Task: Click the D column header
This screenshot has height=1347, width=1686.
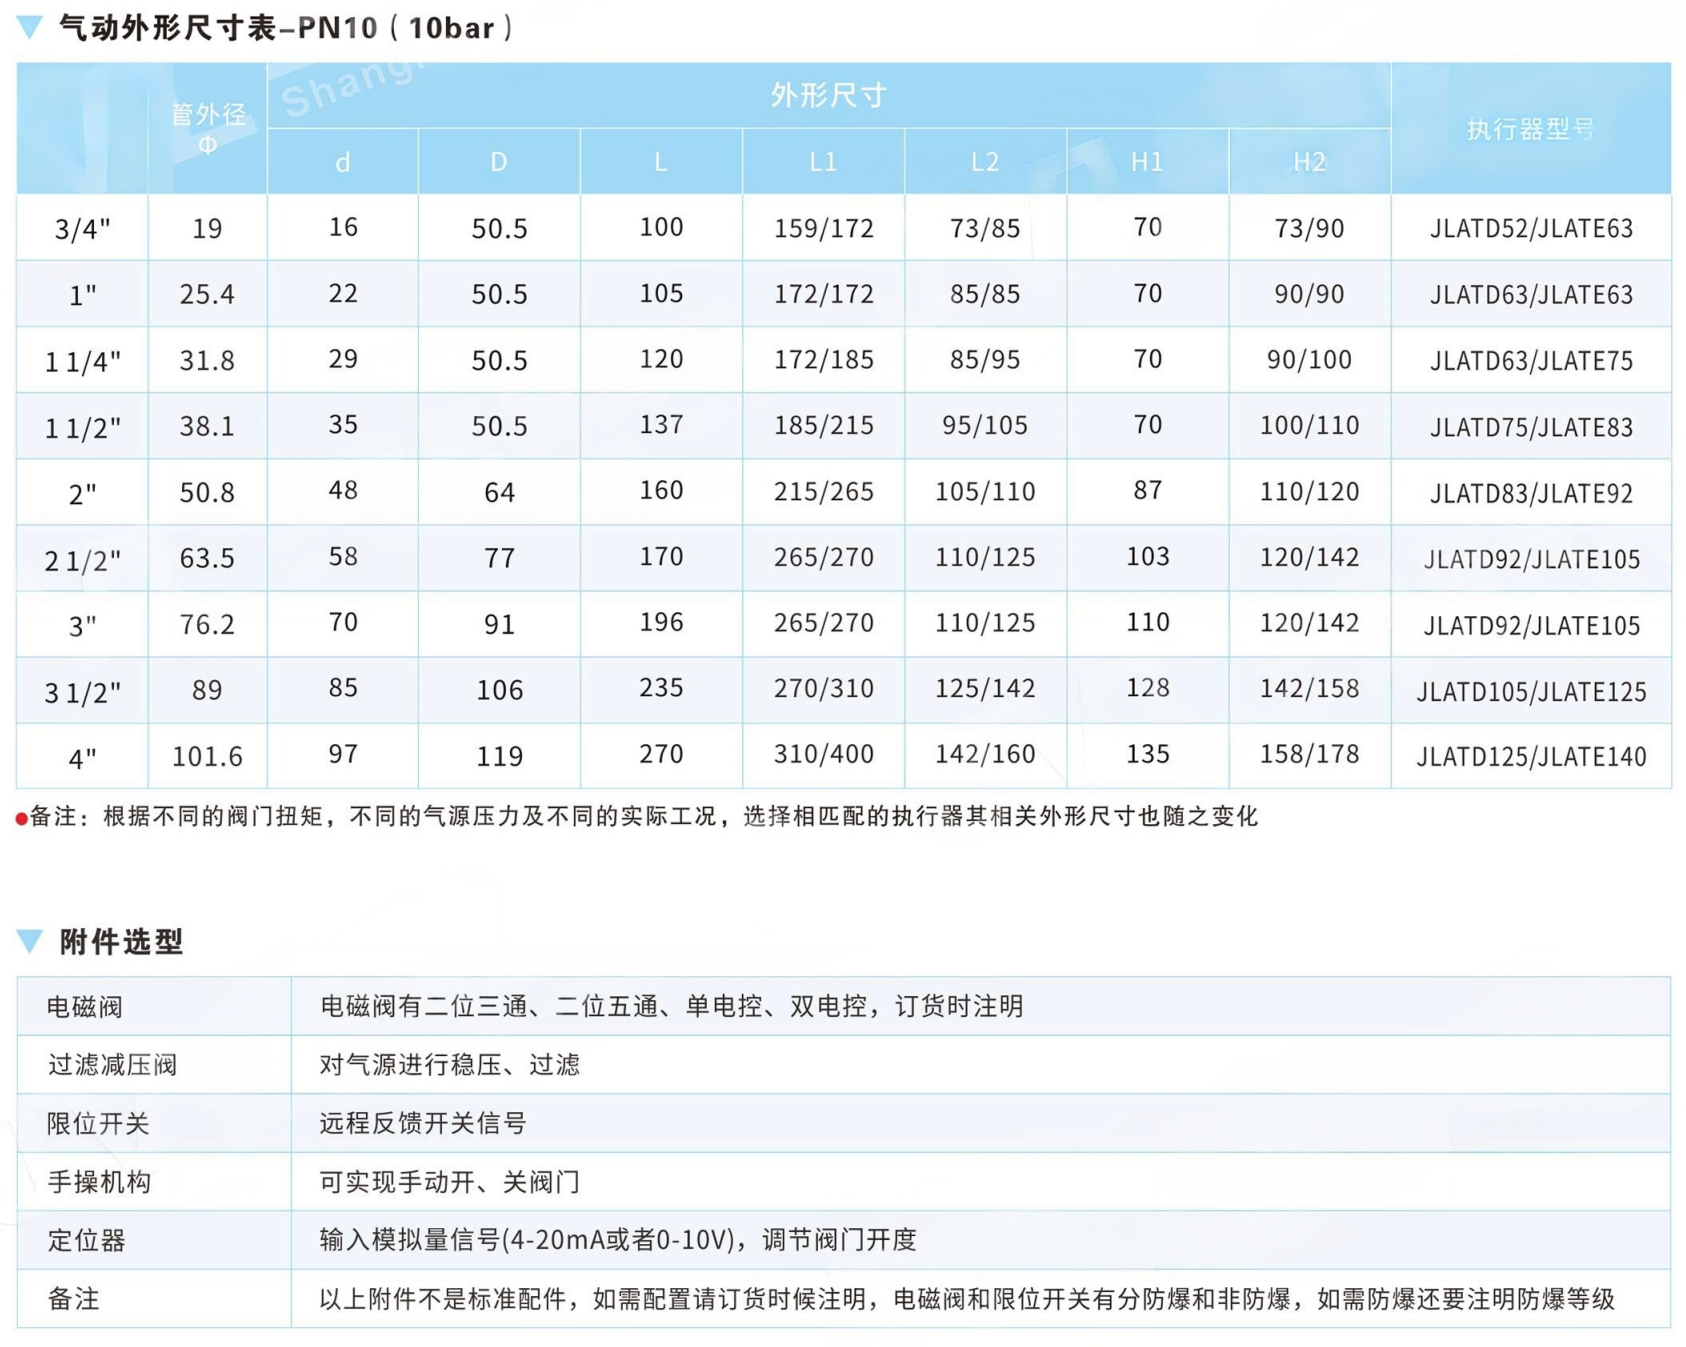Action: [498, 161]
